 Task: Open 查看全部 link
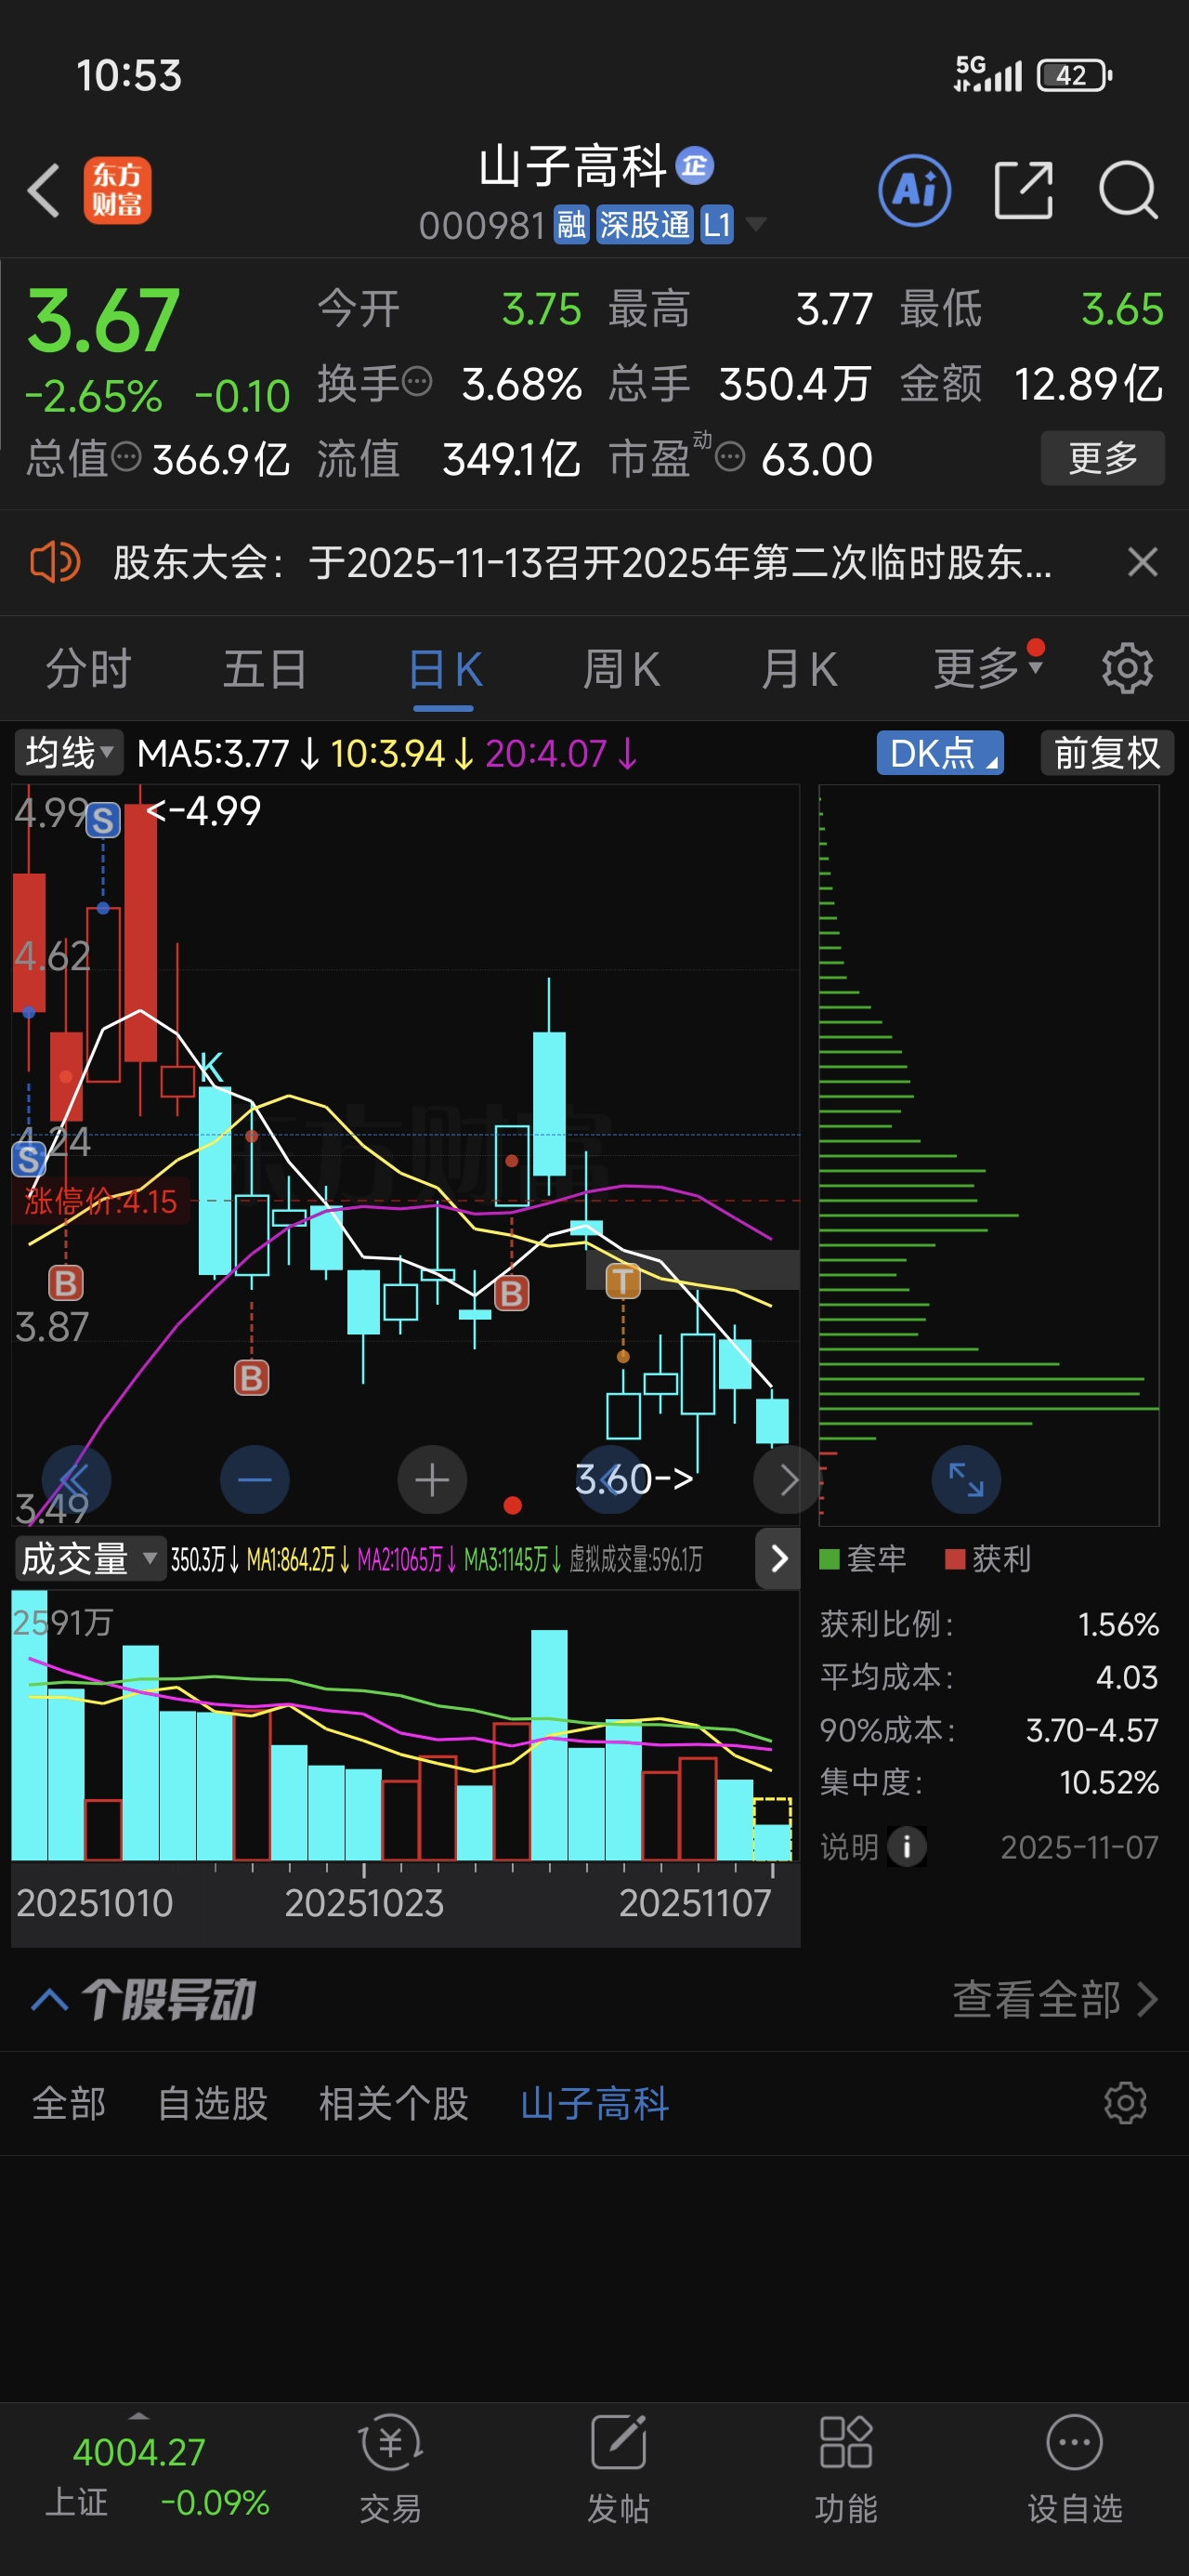point(1055,2001)
